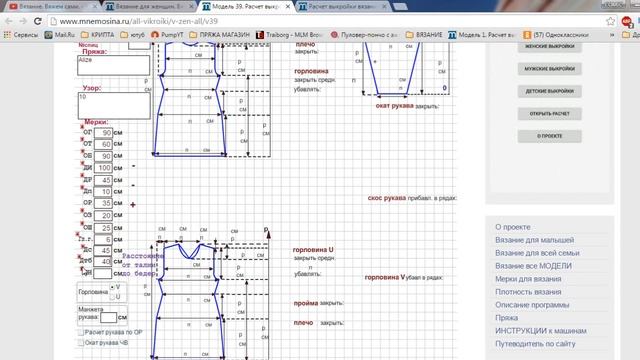Click the Дтб measurement field with 40
This screenshot has height=360, width=640.
(x=103, y=261)
